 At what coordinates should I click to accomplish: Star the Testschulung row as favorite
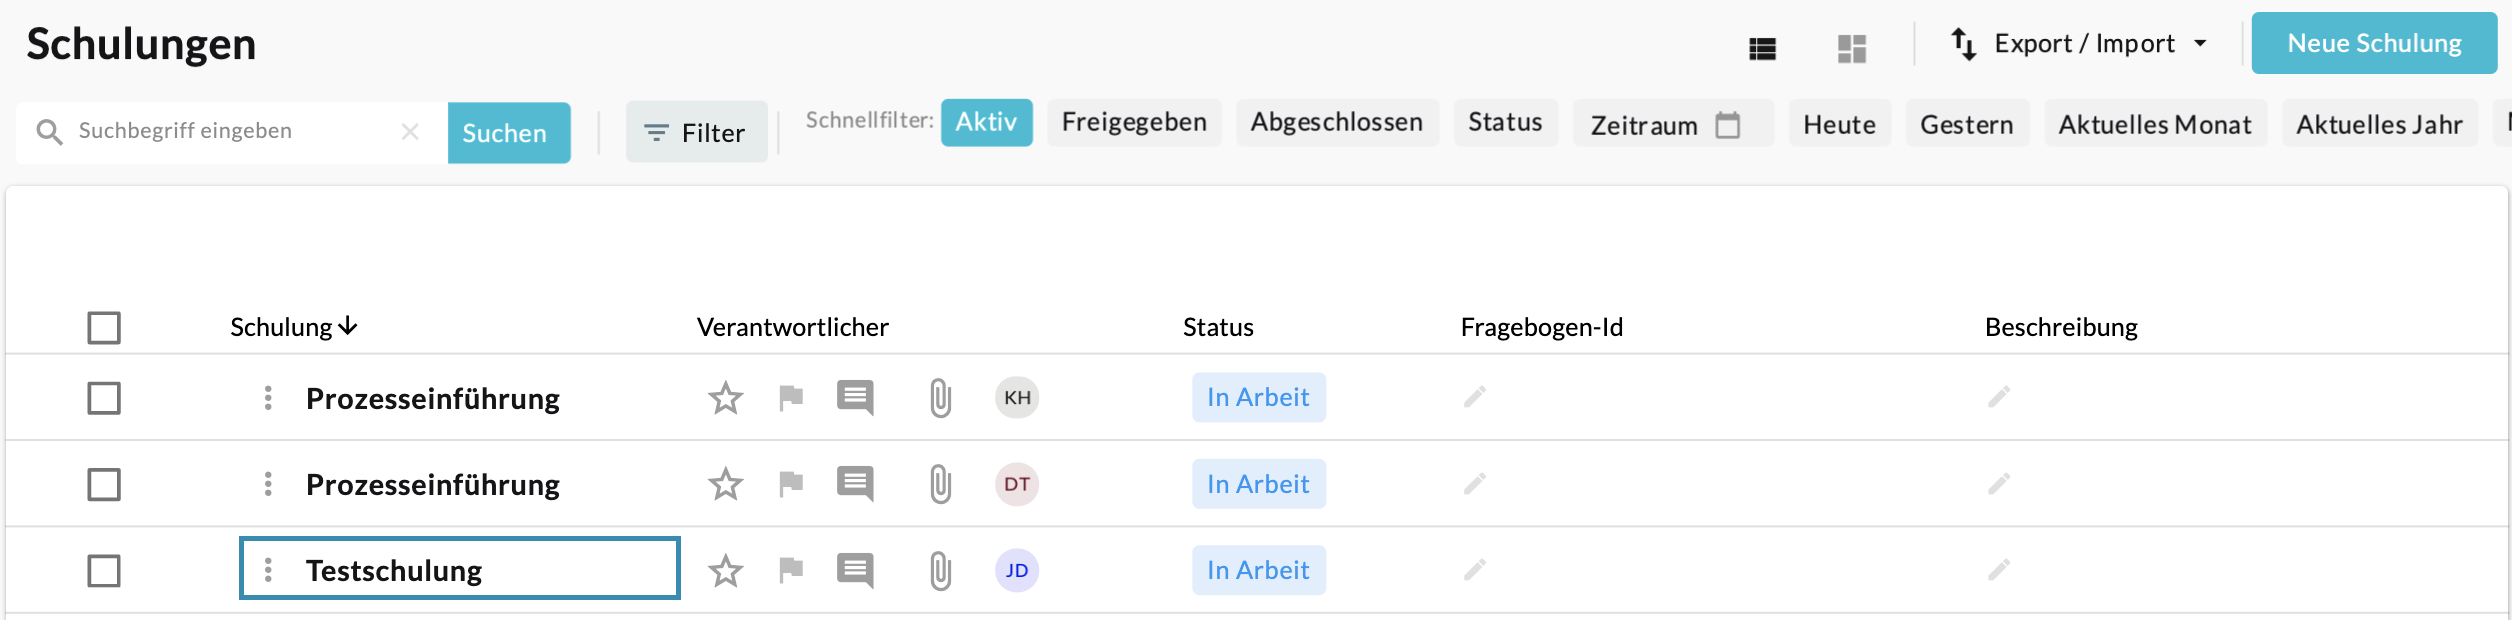[x=725, y=571]
